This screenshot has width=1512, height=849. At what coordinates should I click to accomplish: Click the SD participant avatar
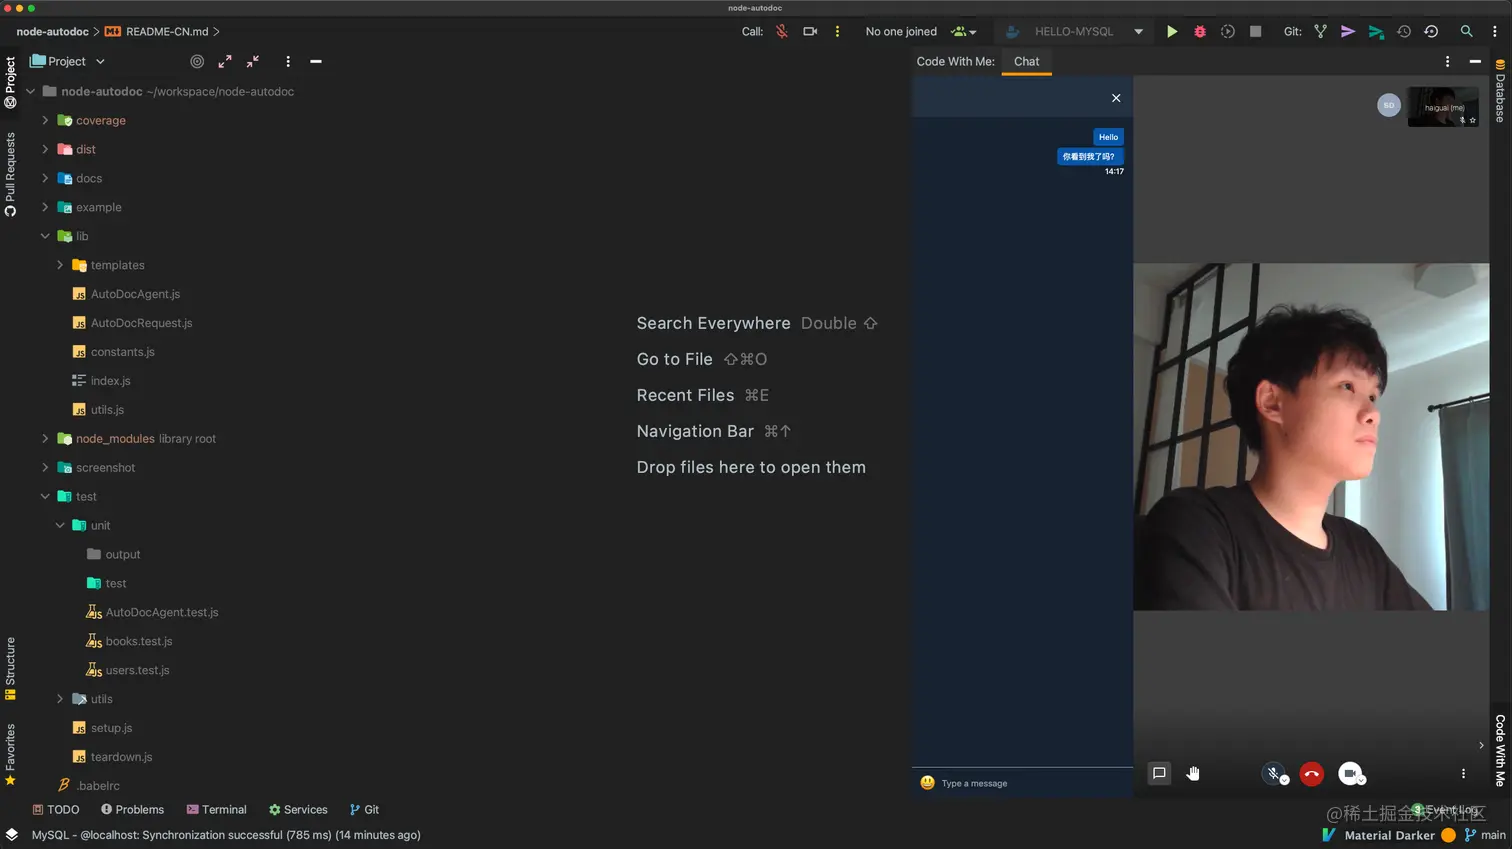tap(1388, 105)
